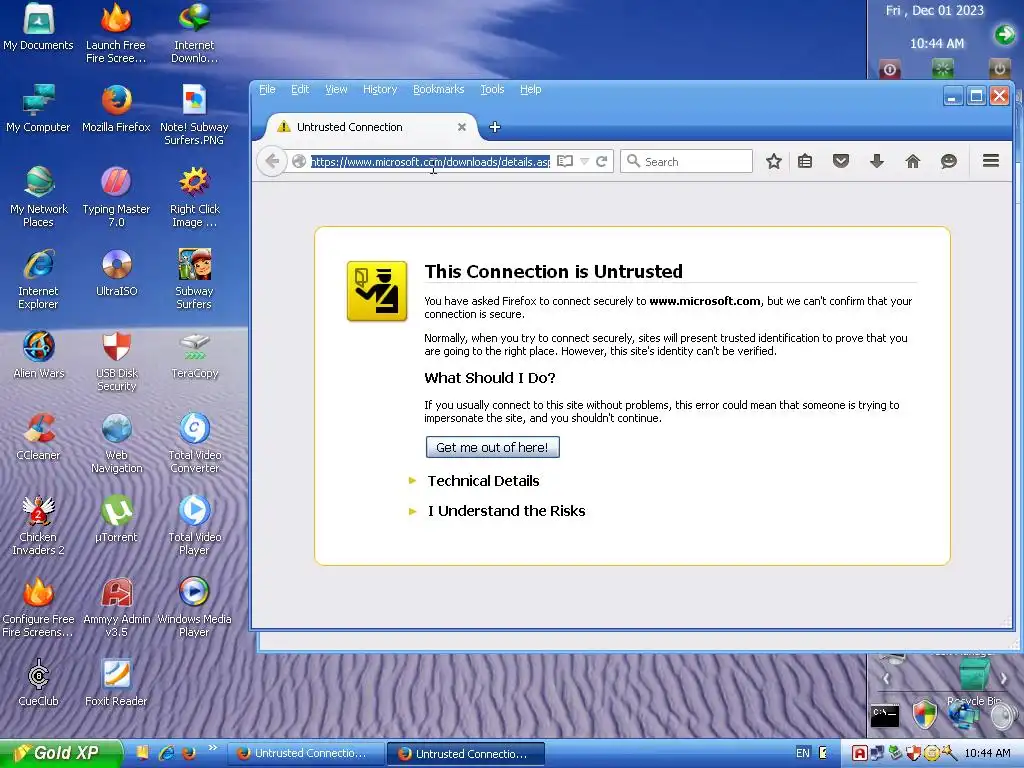Launch Internet Explorer from the quick launch bar

tap(166, 753)
